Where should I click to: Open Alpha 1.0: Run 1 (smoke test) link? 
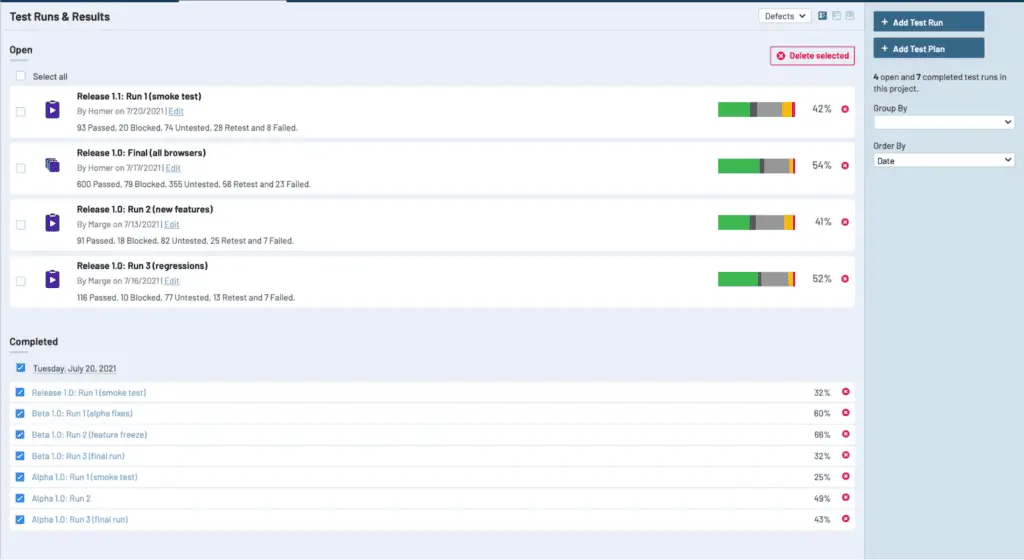click(85, 477)
